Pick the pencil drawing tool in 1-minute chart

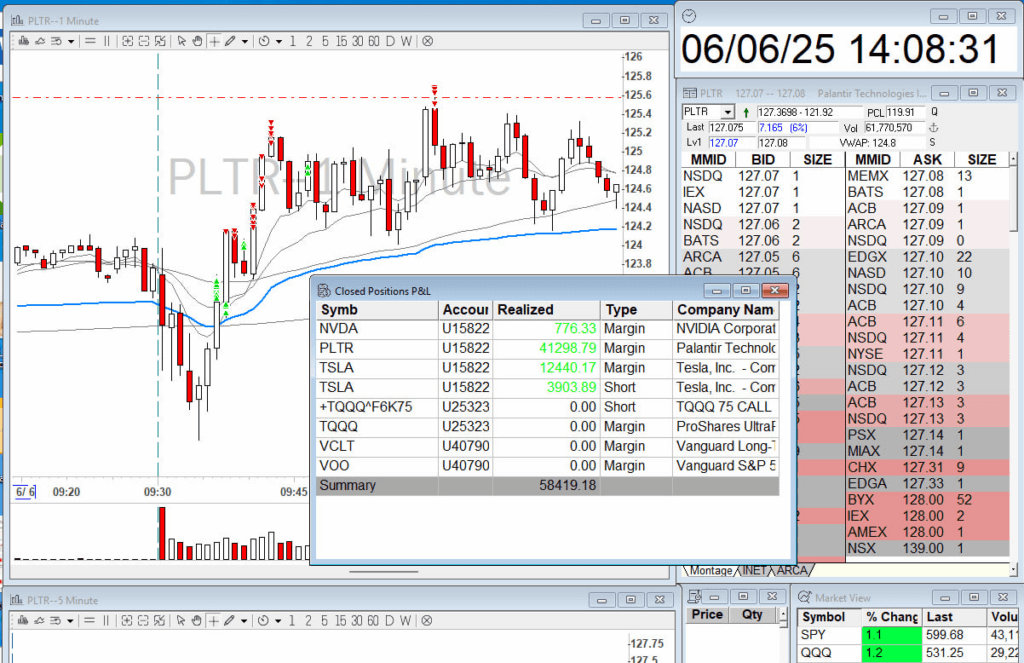[229, 41]
